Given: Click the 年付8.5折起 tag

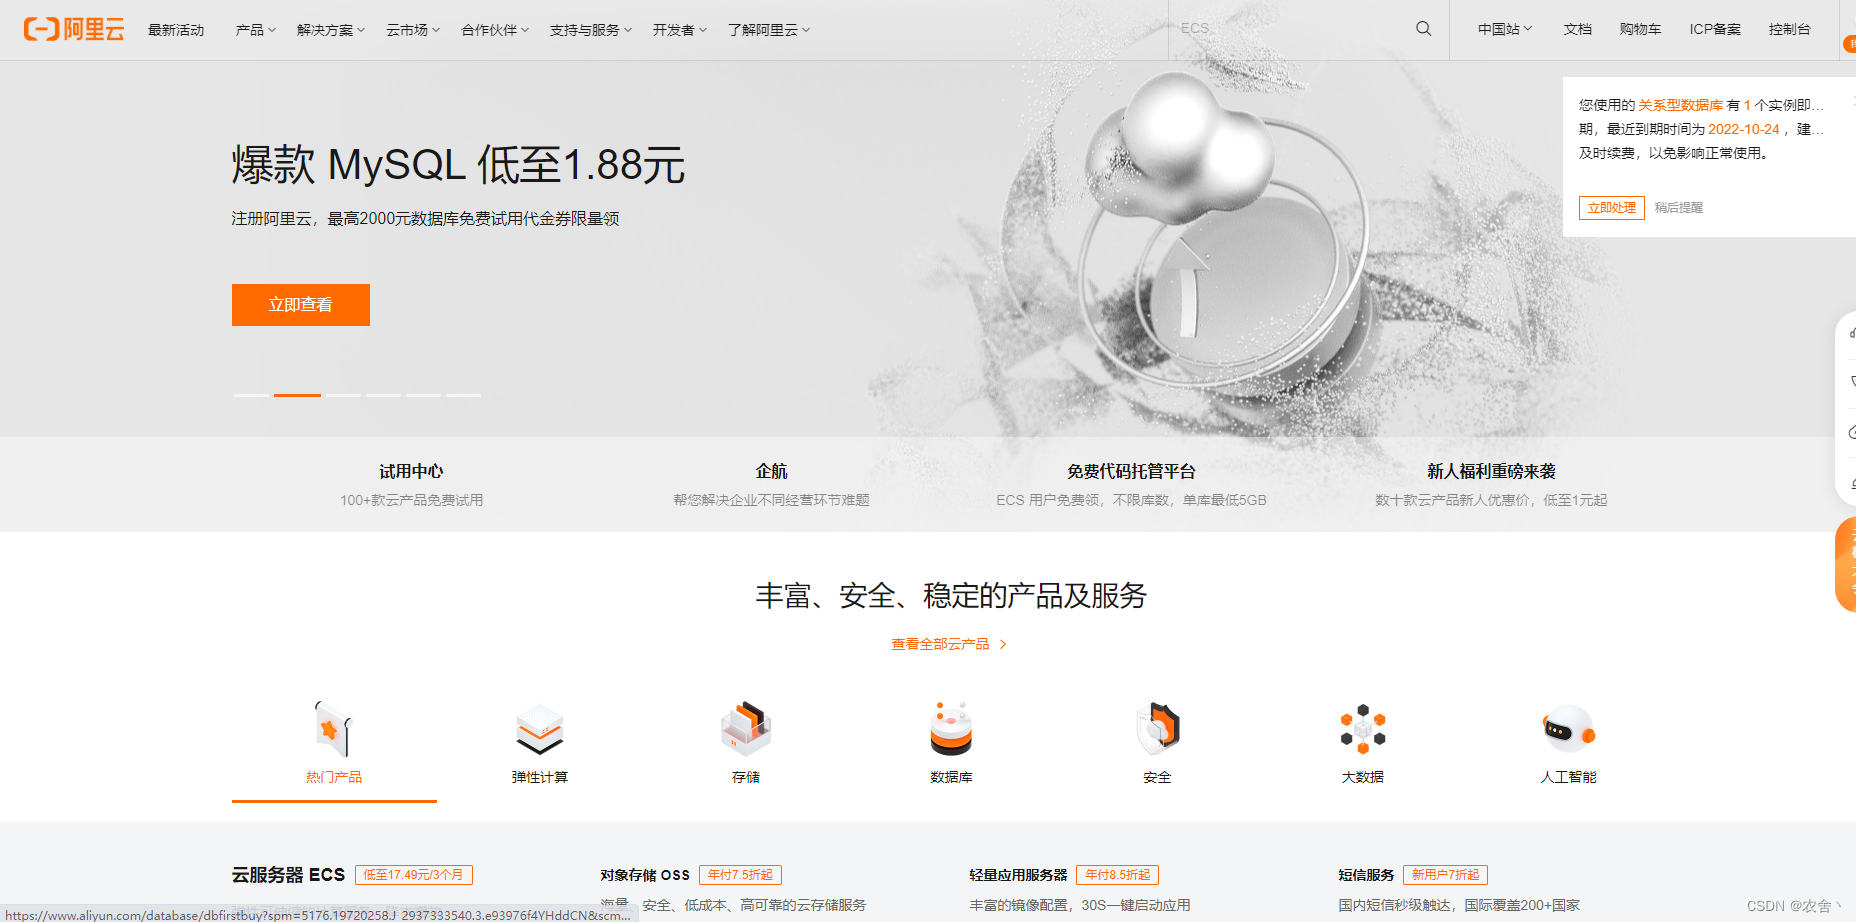Looking at the screenshot, I should 1118,875.
